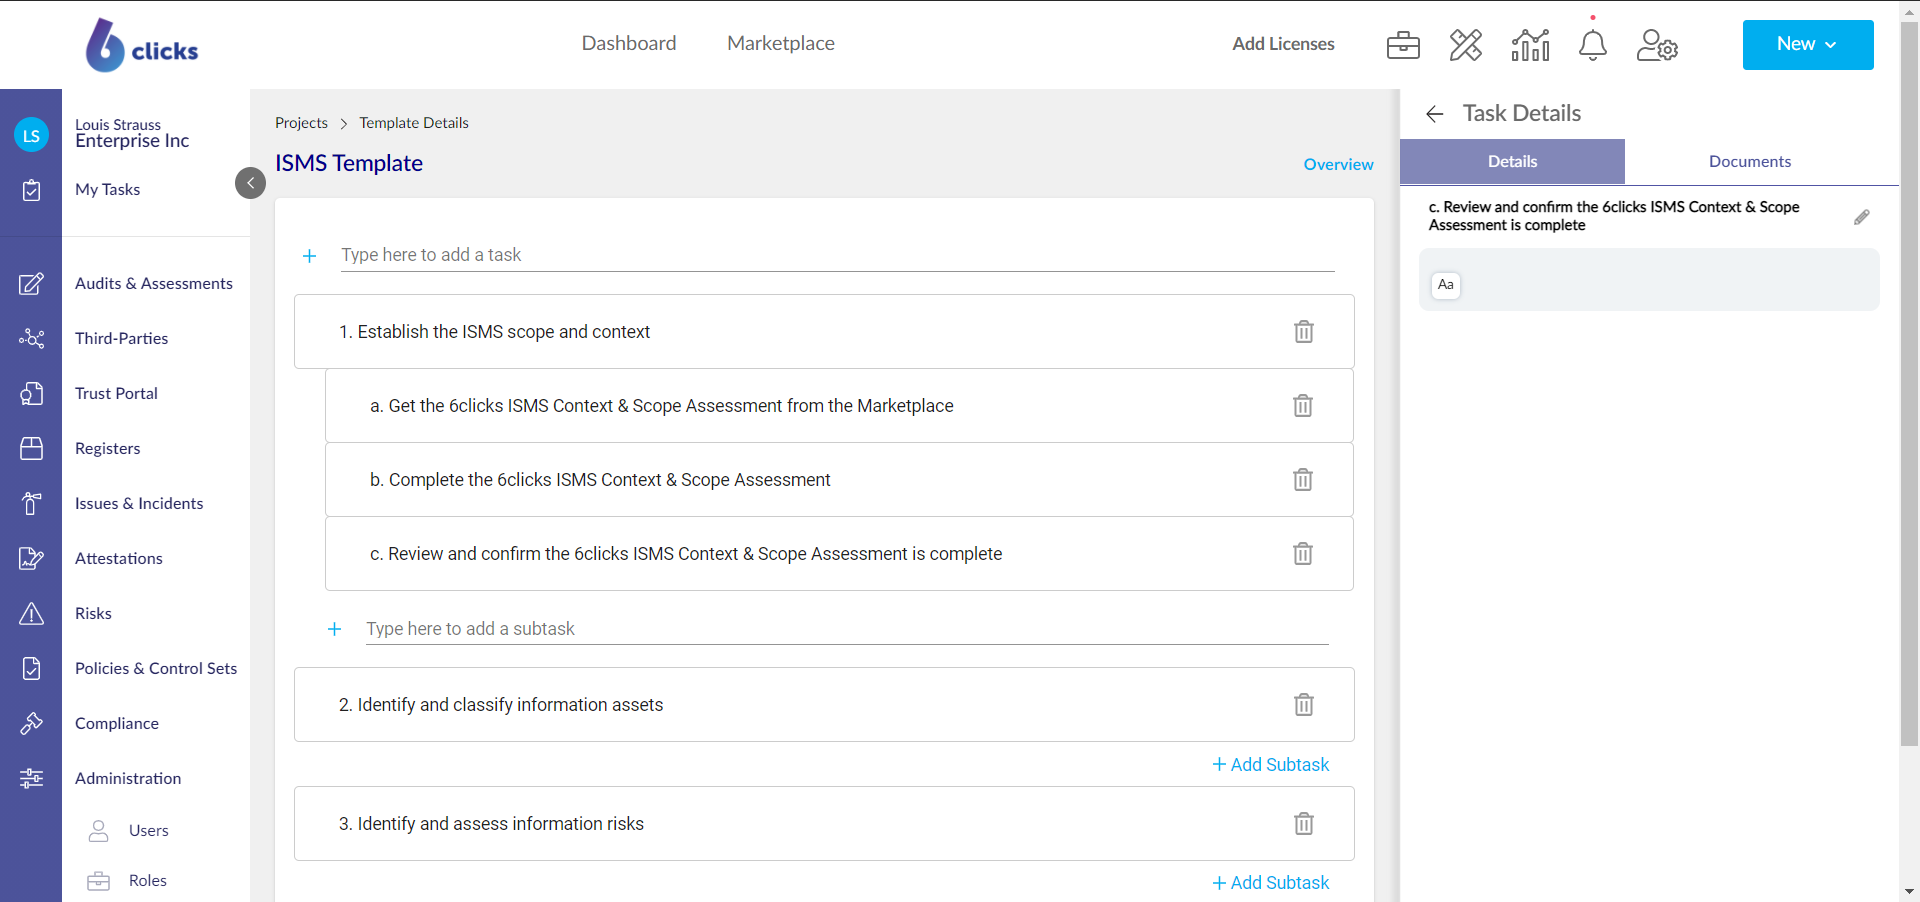Click the Attestations sidebar icon
This screenshot has height=902, width=1920.
coord(31,559)
